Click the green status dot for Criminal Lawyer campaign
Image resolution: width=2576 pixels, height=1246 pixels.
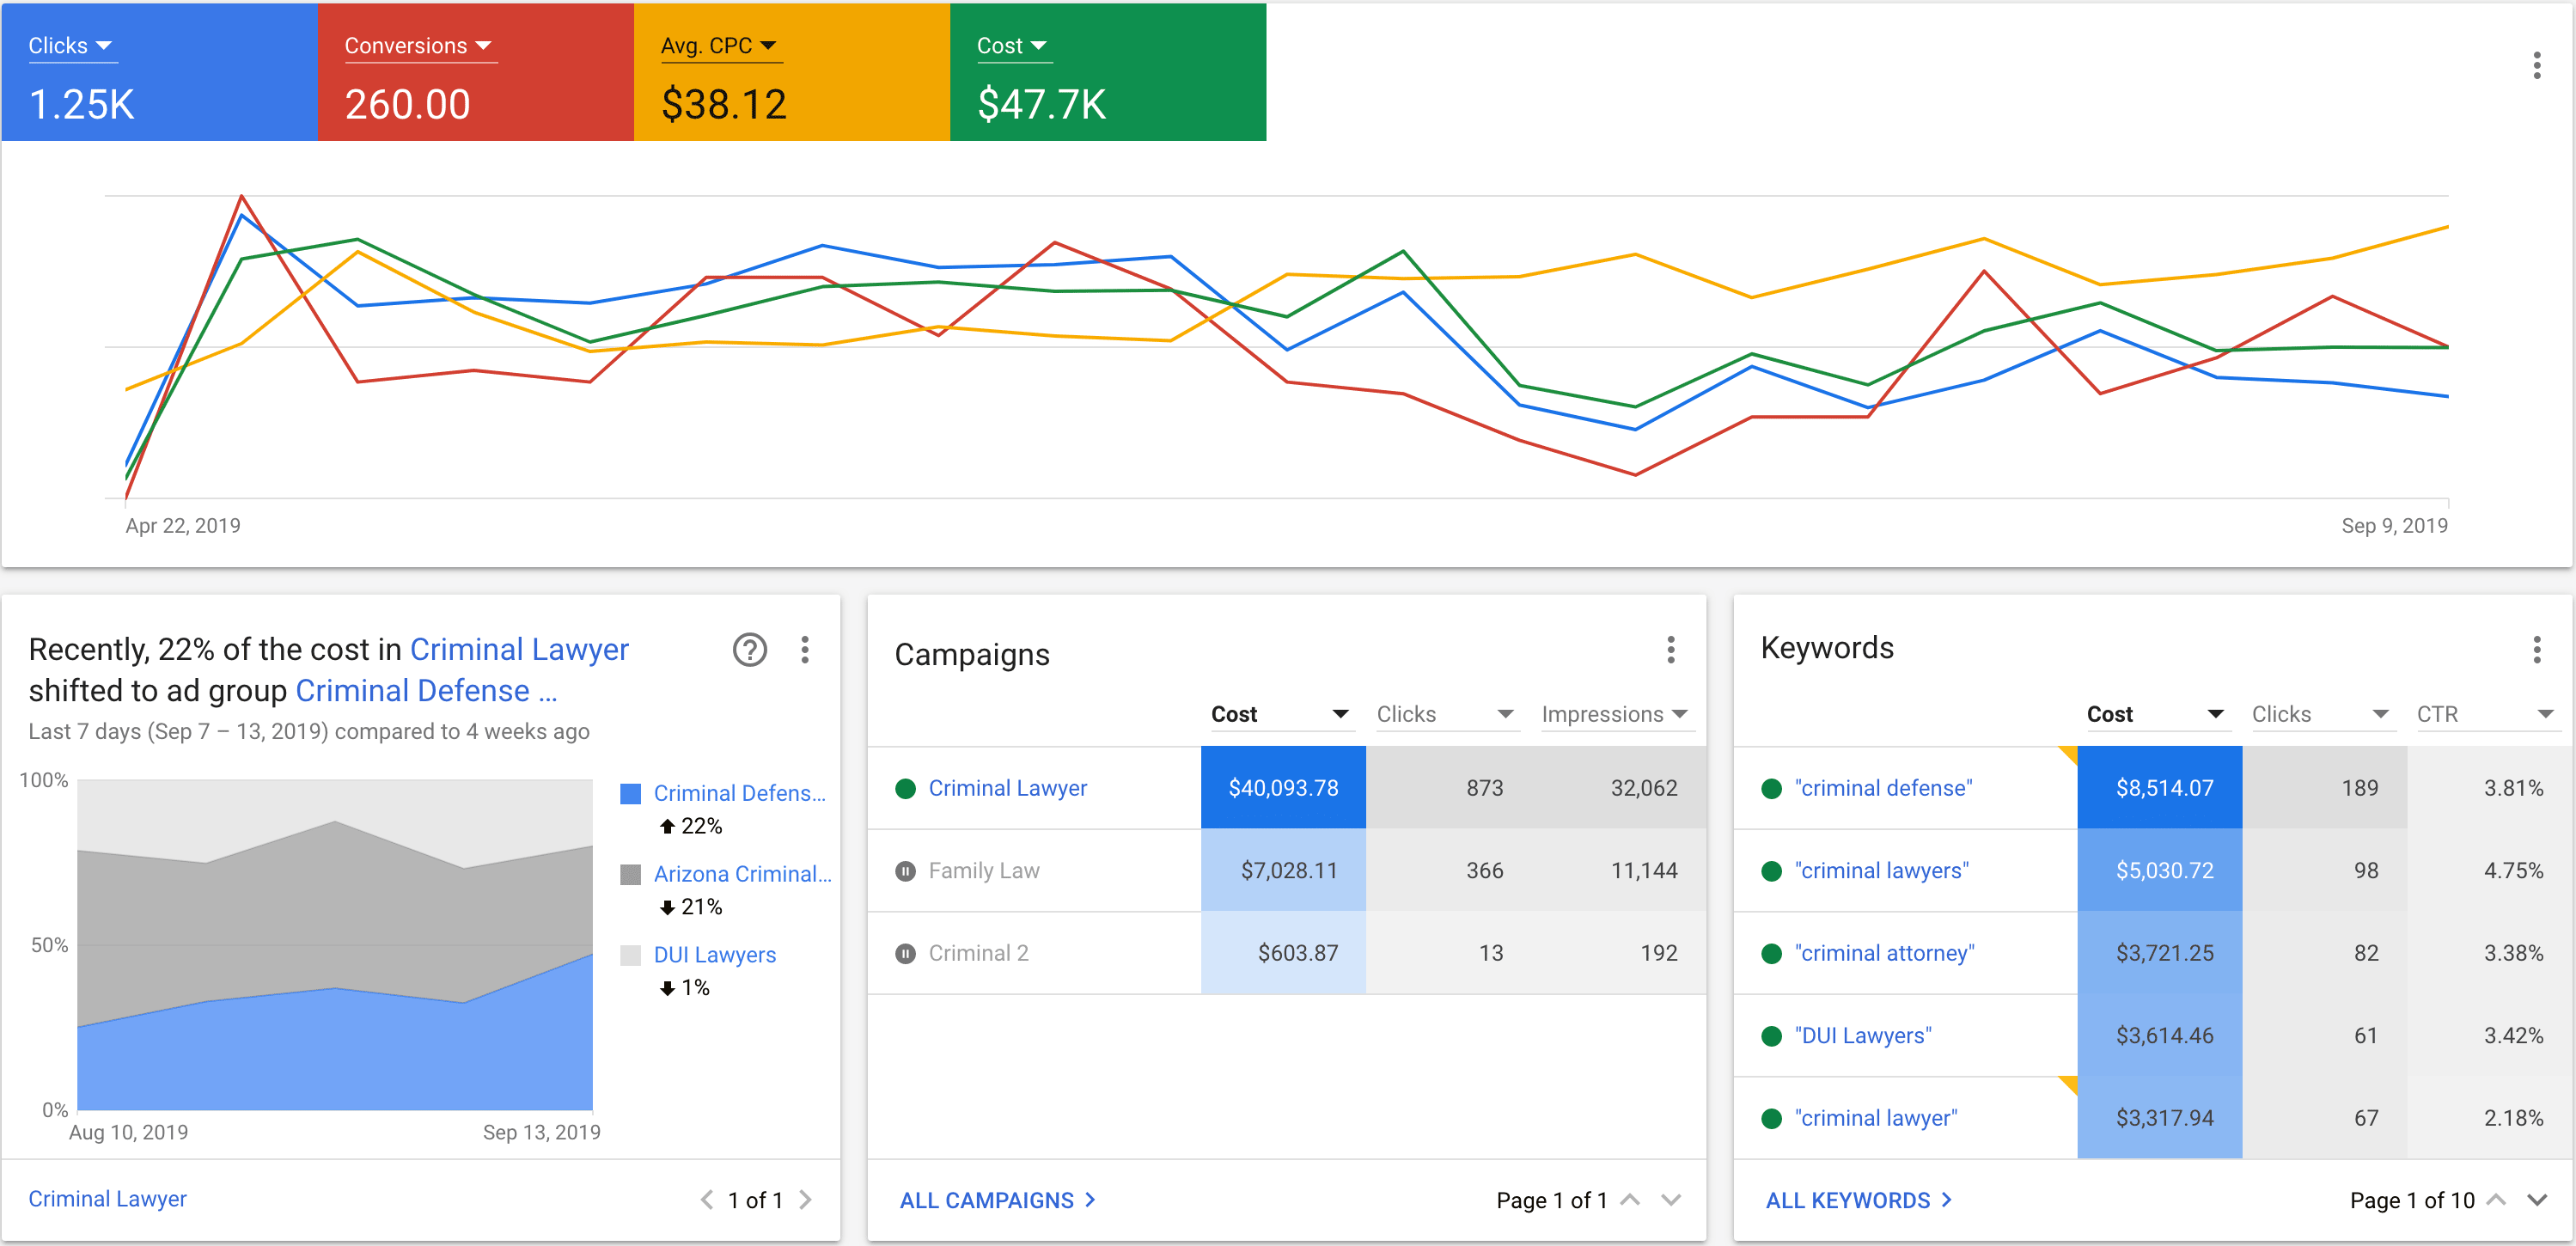tap(905, 788)
